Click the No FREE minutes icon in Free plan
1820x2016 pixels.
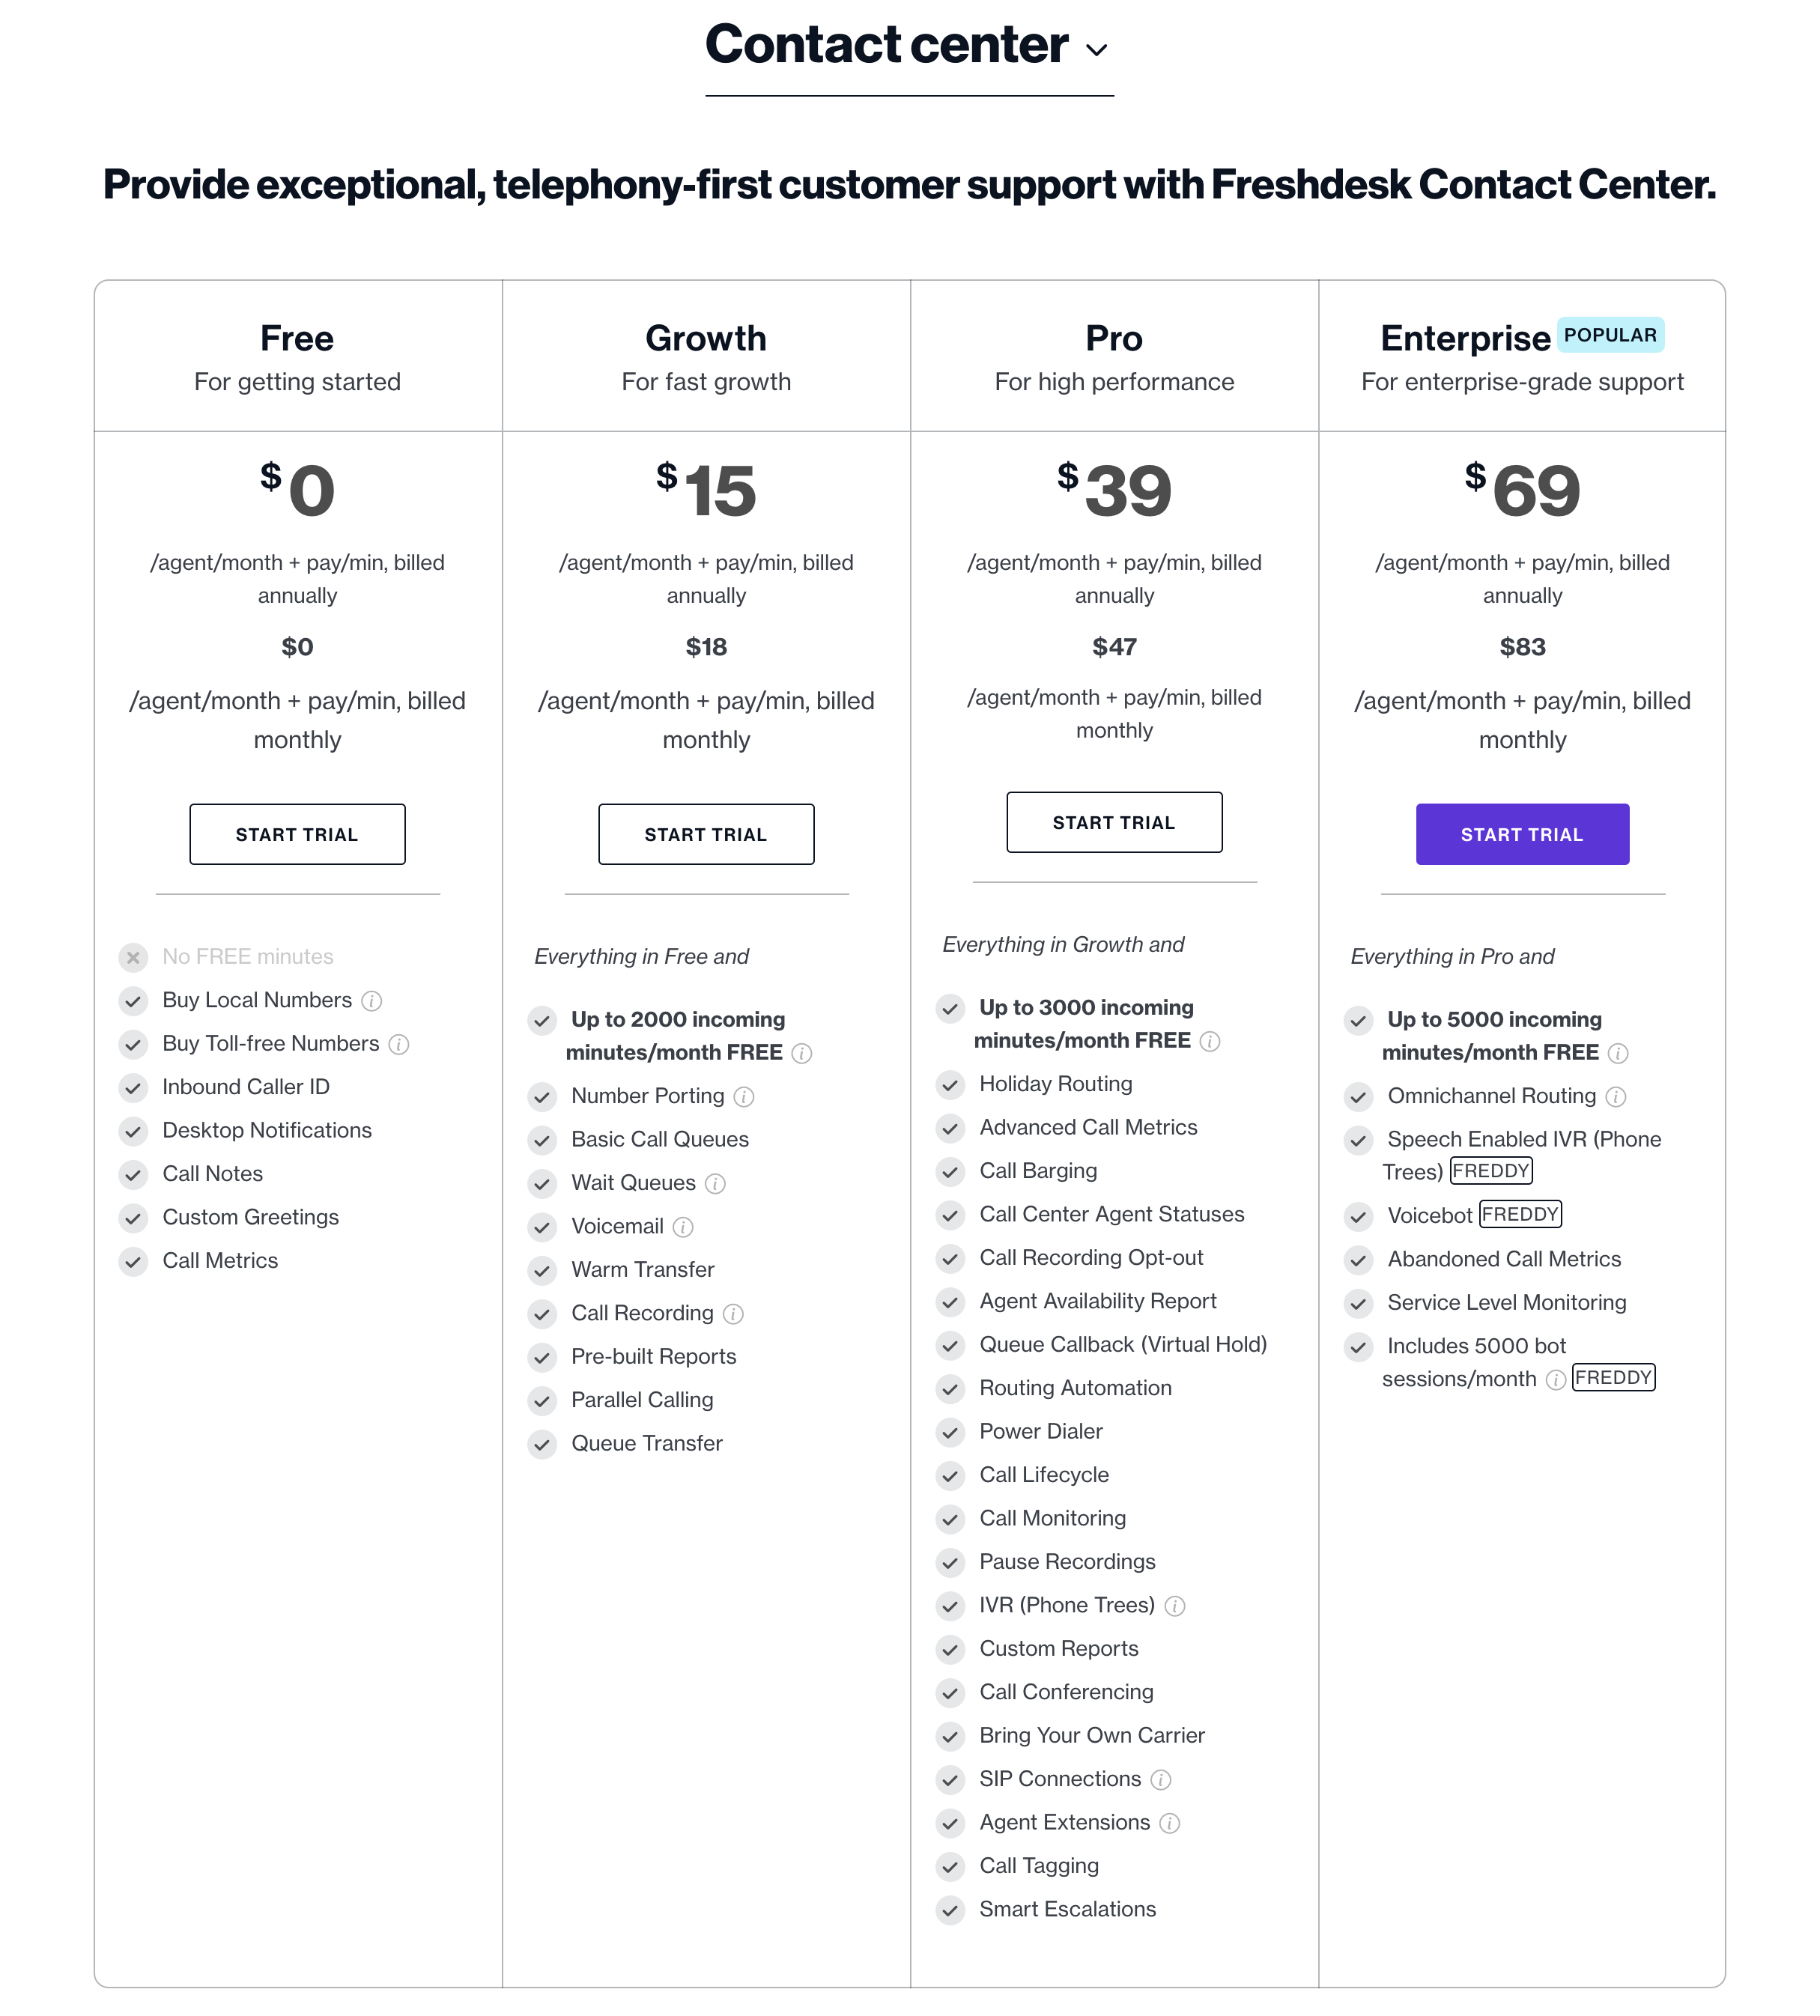click(133, 956)
